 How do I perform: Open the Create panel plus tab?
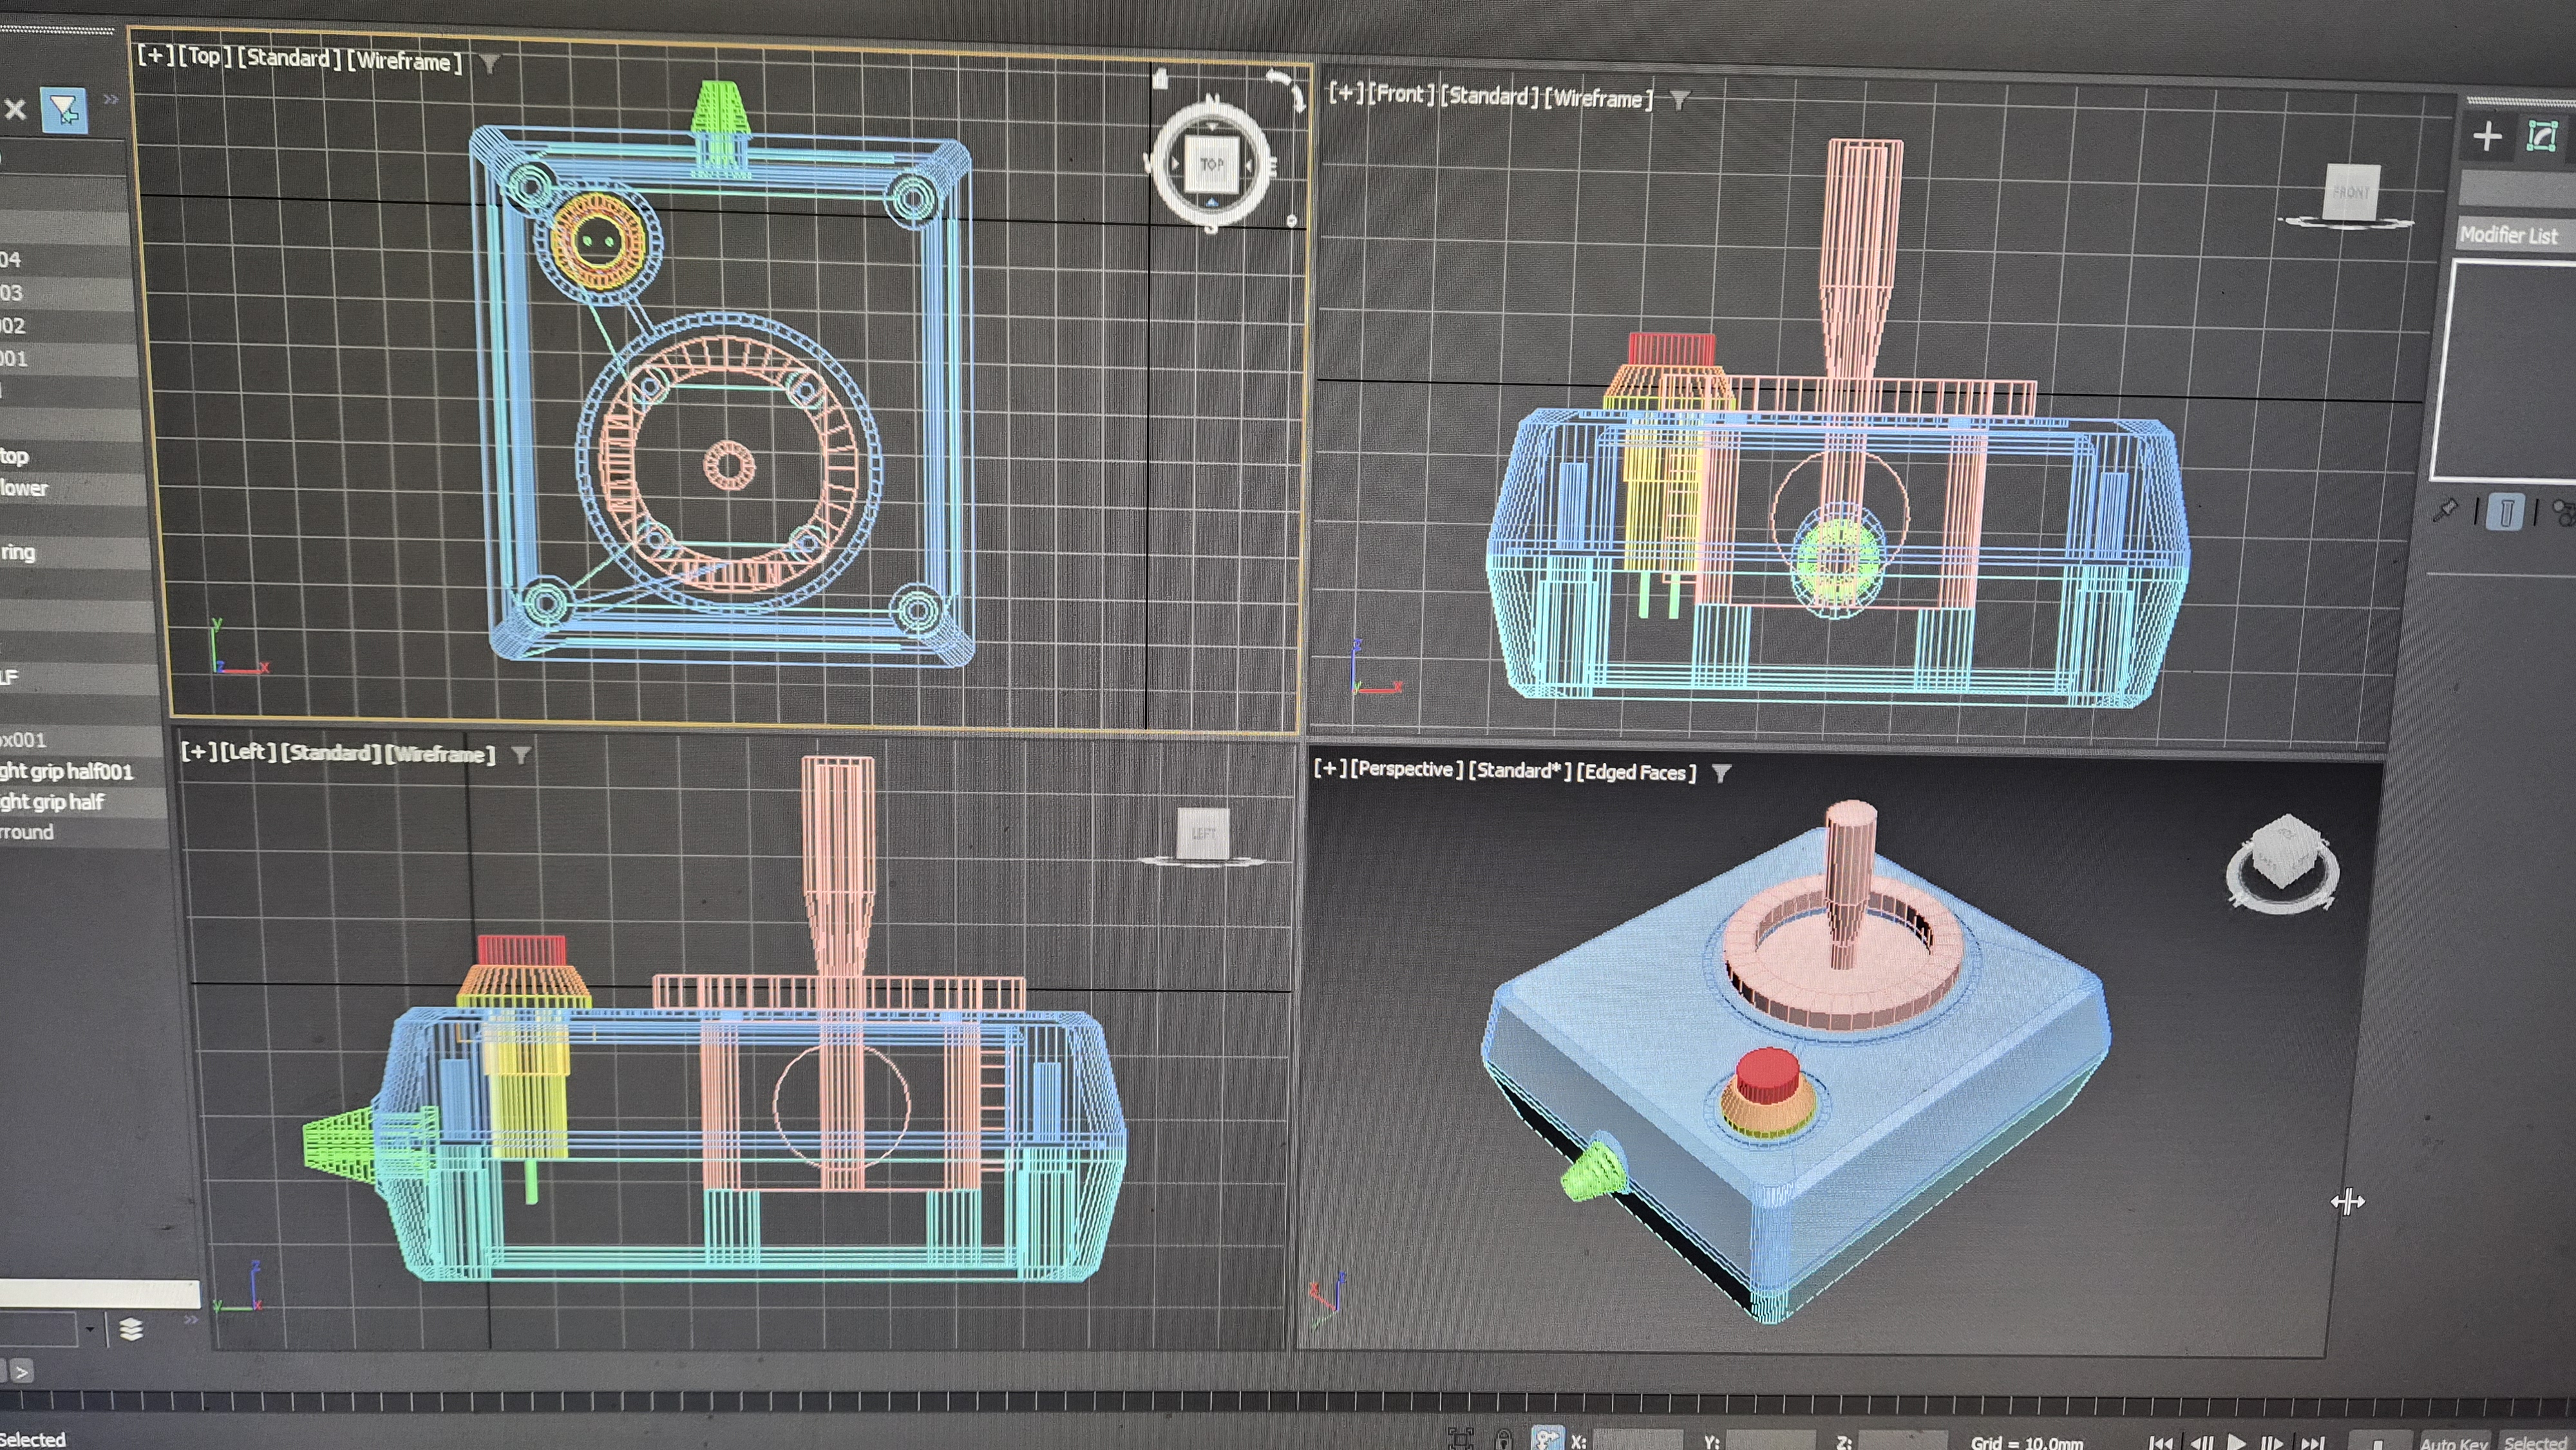2487,136
